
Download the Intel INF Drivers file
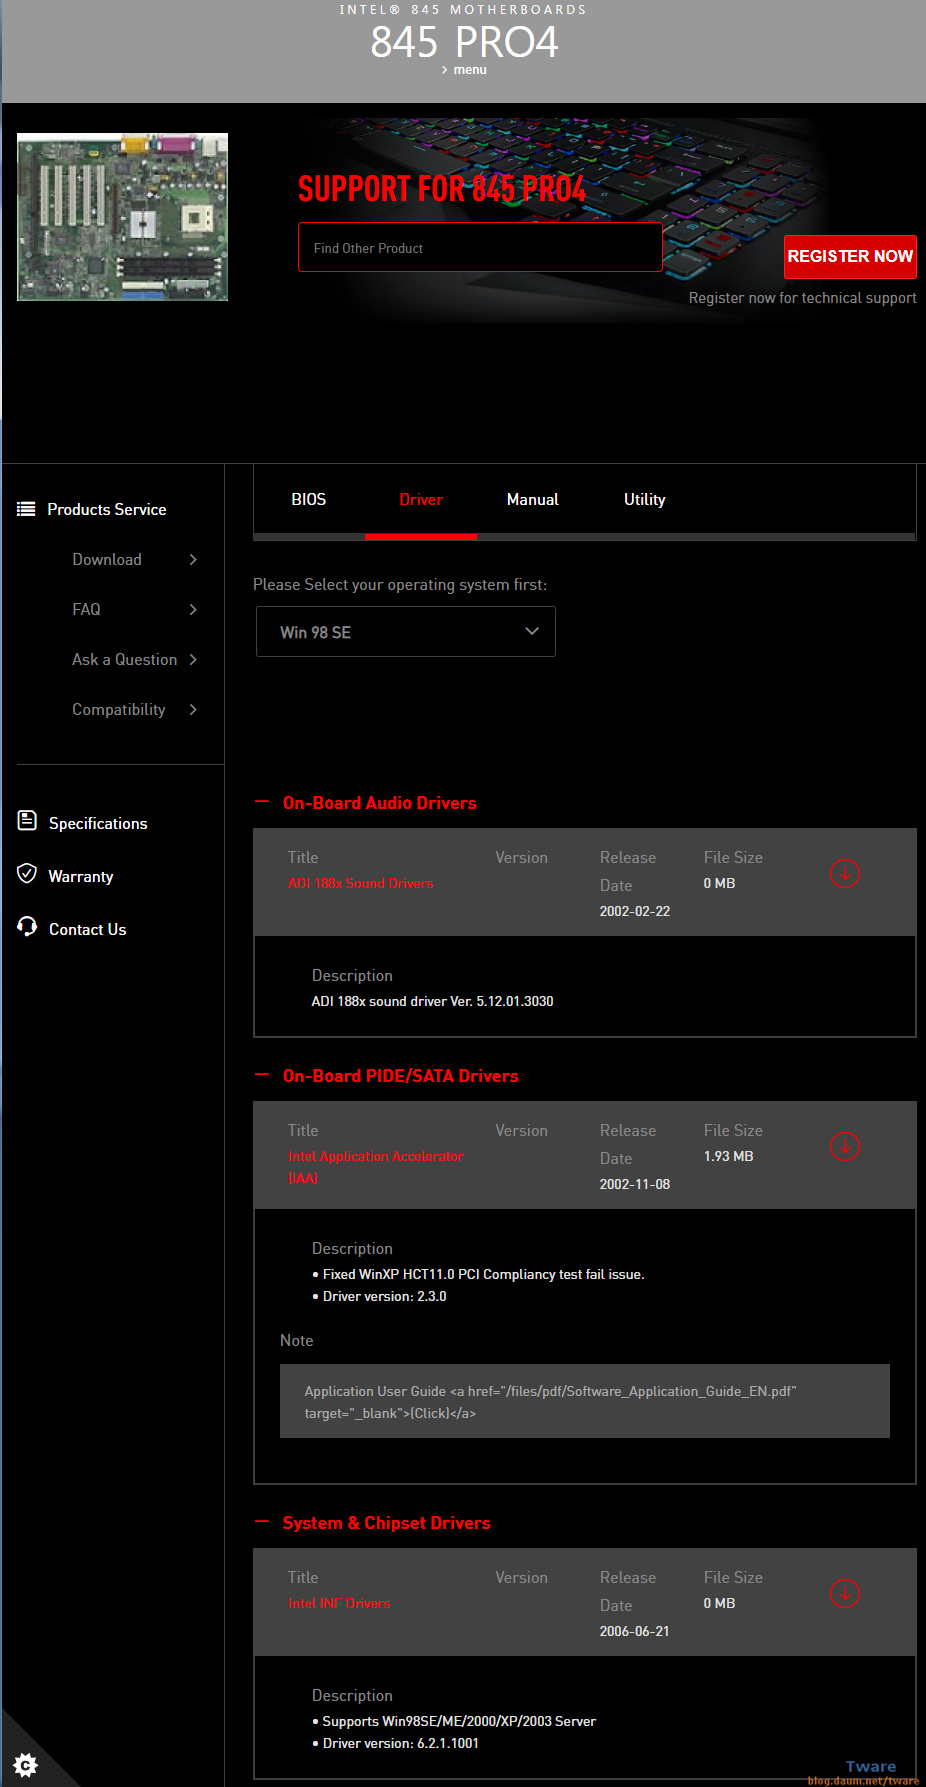(x=845, y=1593)
